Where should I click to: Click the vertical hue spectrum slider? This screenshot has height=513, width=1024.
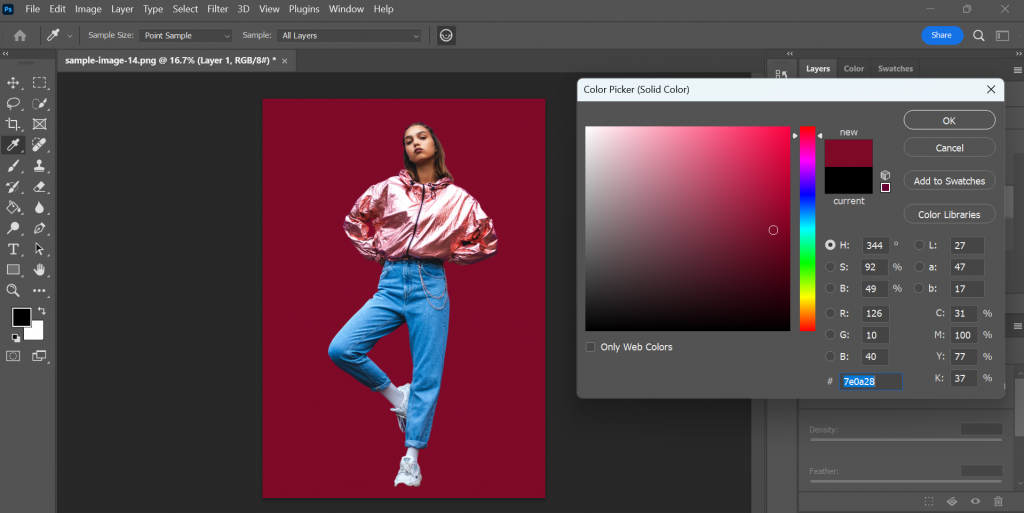point(807,228)
